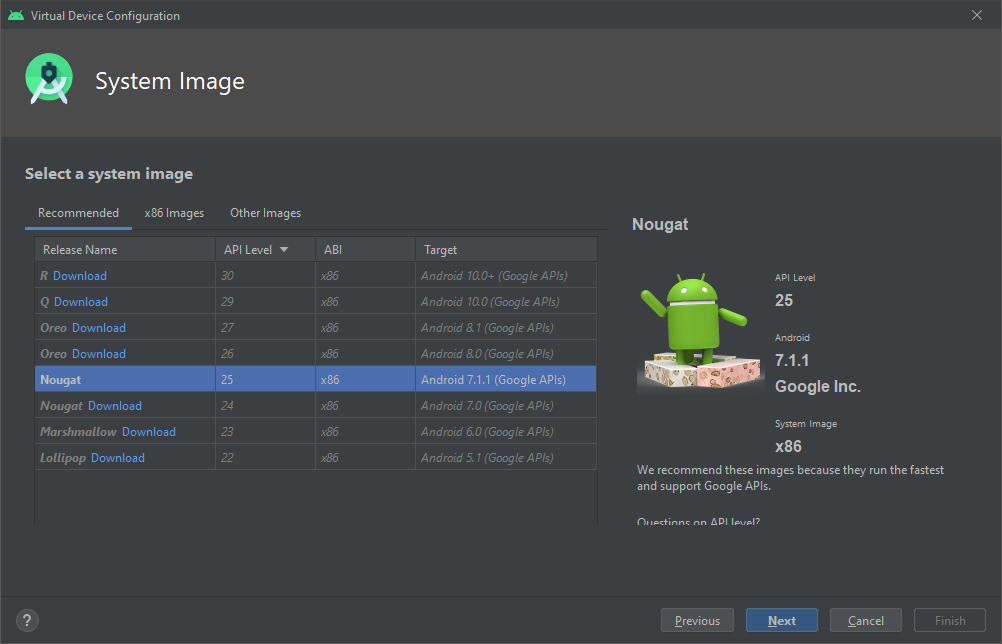
Task: Download Oreo API 27 image
Action: coord(99,328)
